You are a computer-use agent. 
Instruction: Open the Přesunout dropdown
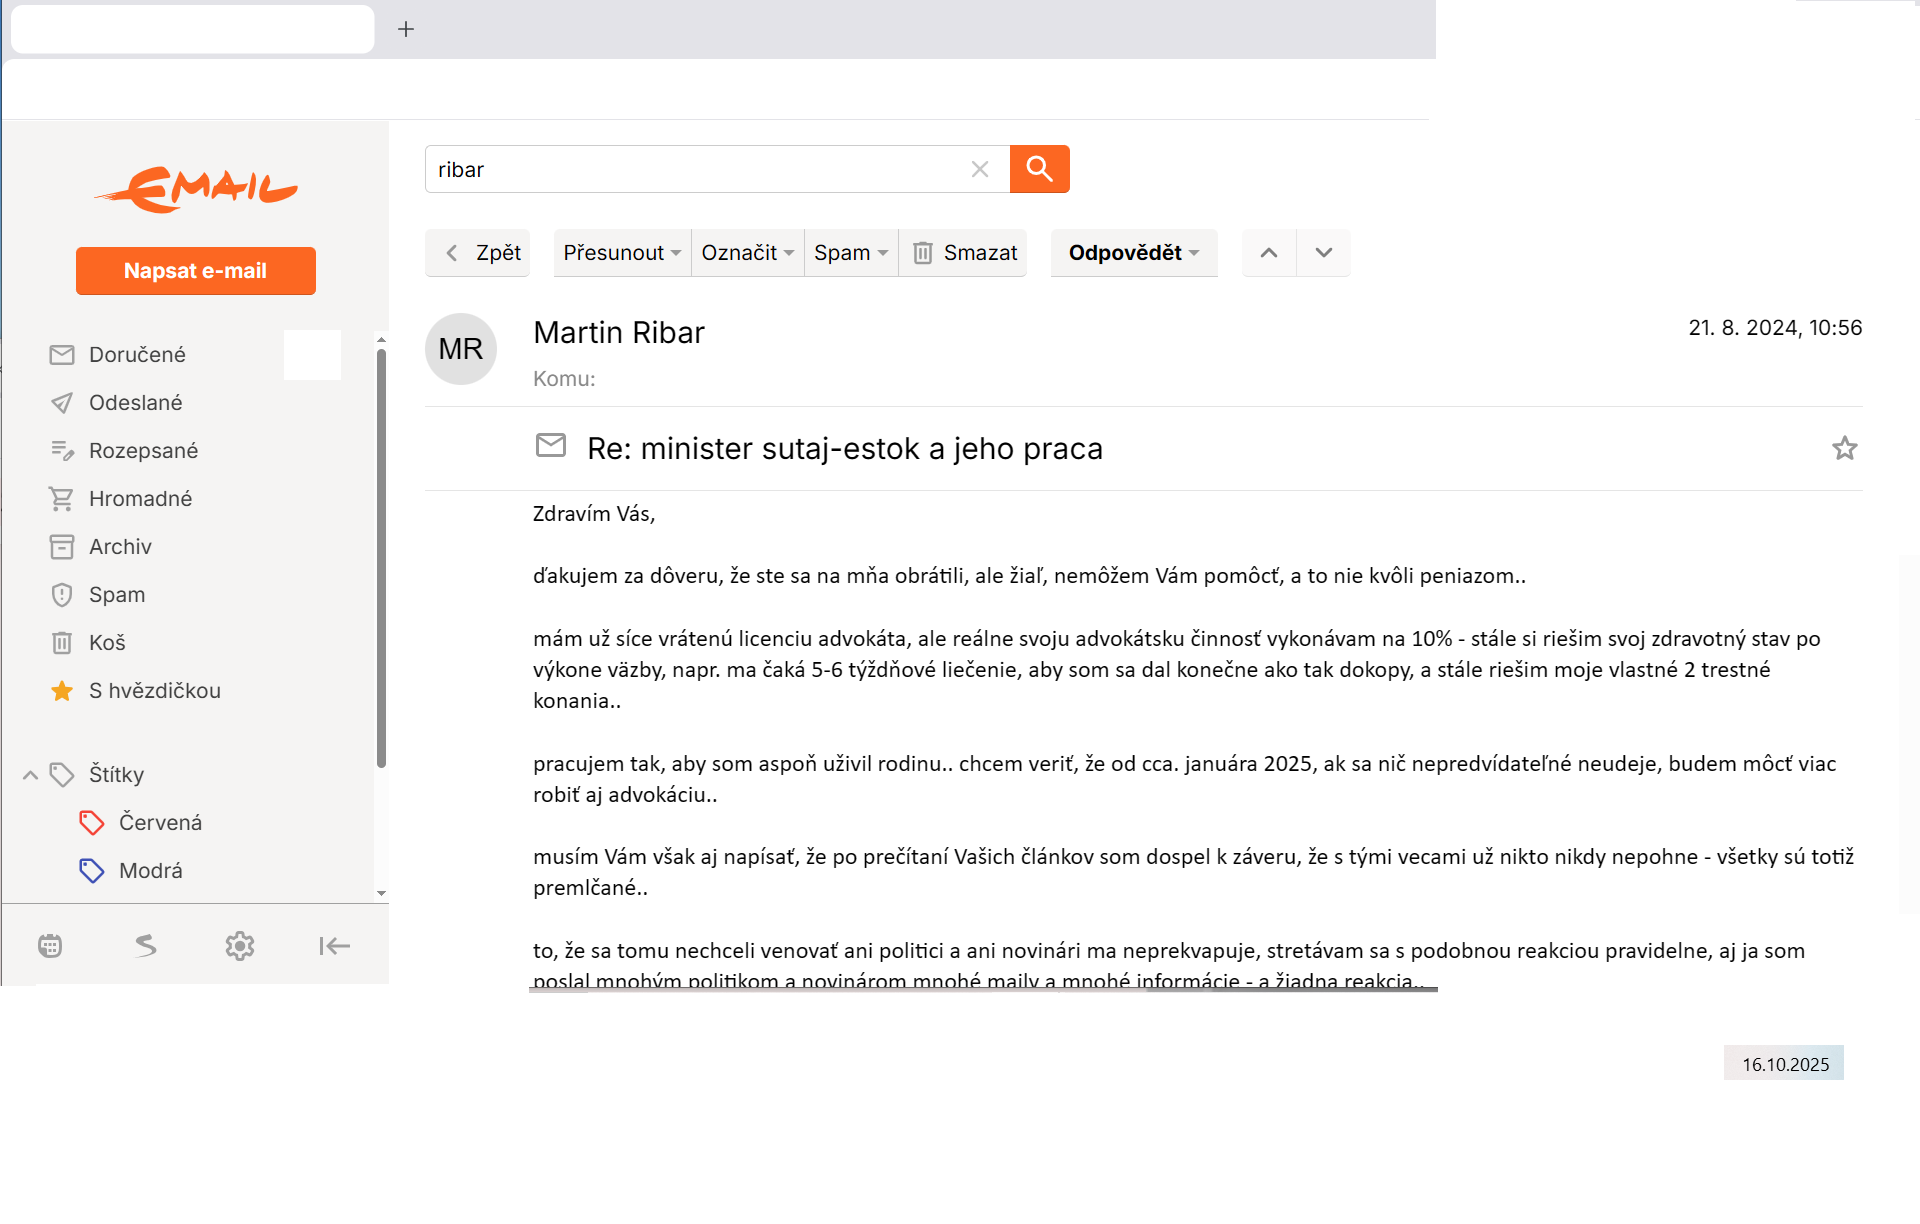coord(621,253)
